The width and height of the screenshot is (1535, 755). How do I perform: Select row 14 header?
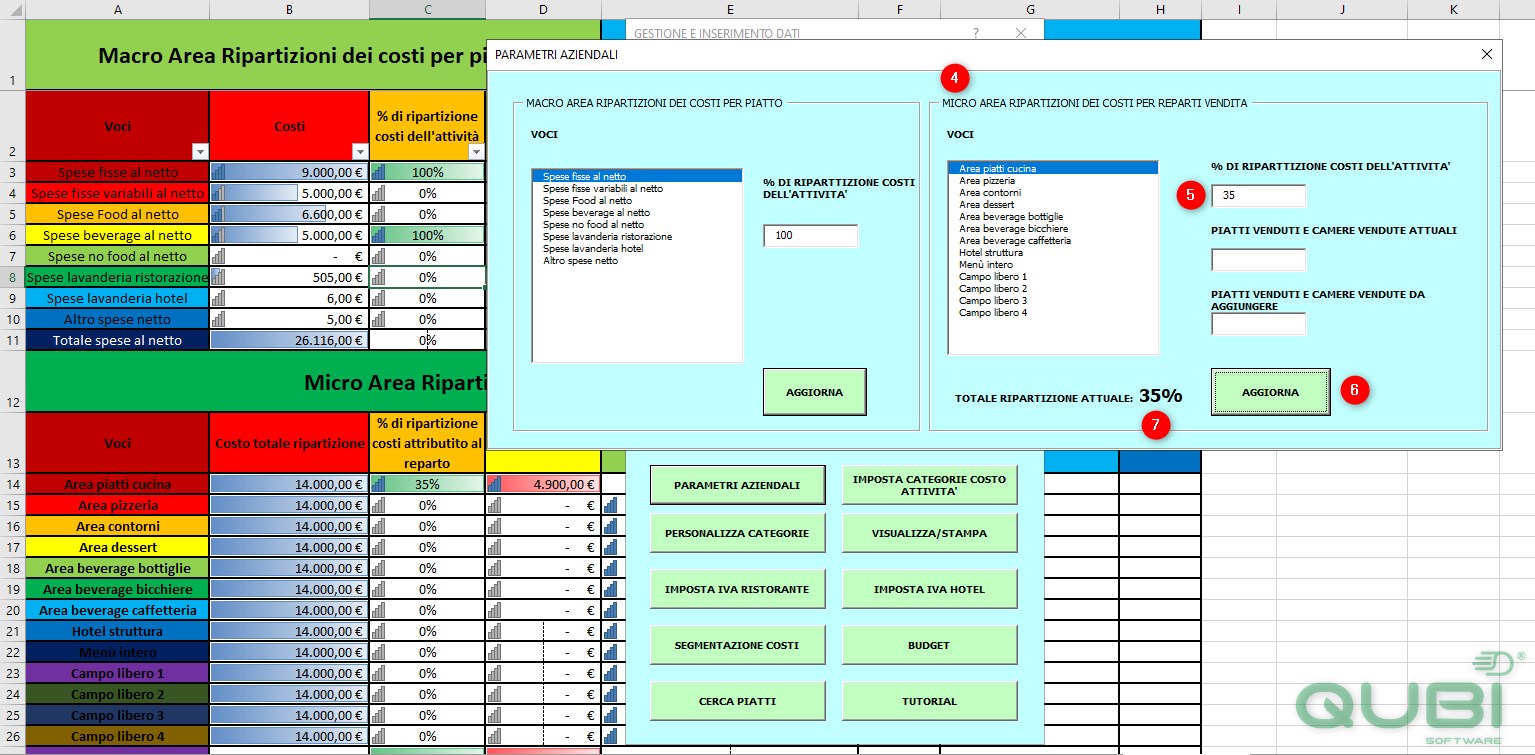12,484
